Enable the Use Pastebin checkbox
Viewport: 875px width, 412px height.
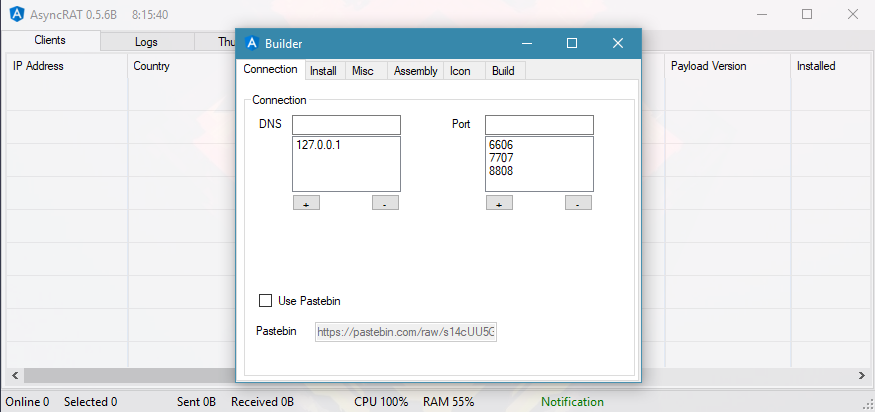(x=266, y=301)
